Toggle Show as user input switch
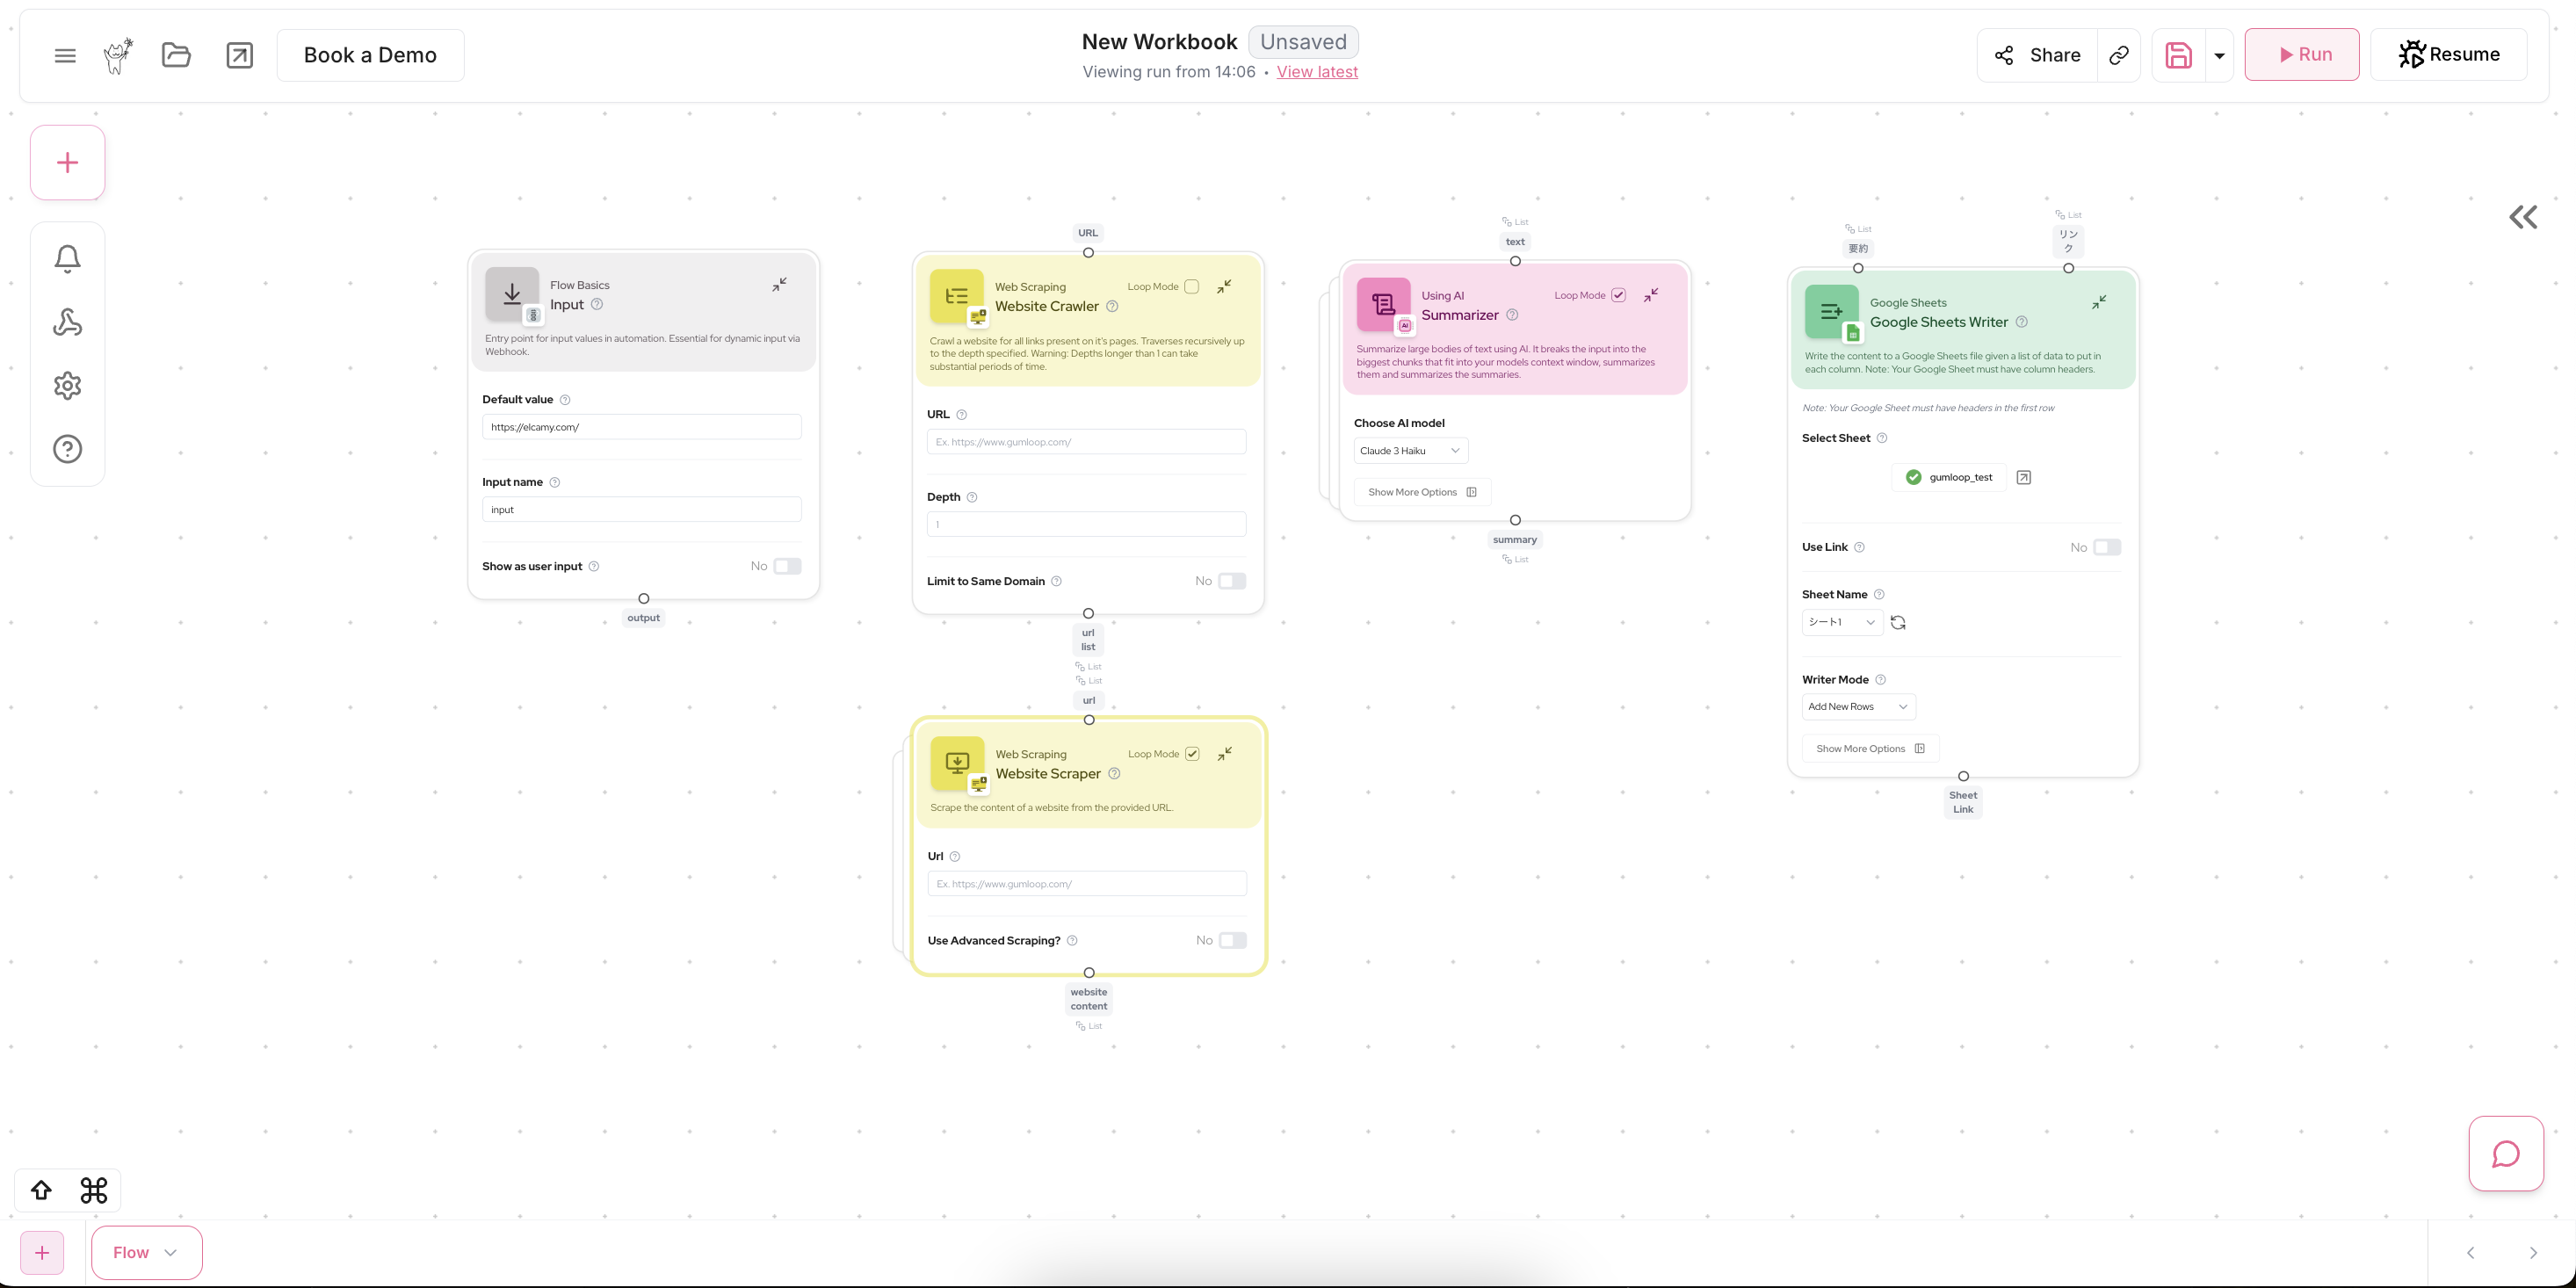This screenshot has width=2576, height=1288. (x=787, y=566)
